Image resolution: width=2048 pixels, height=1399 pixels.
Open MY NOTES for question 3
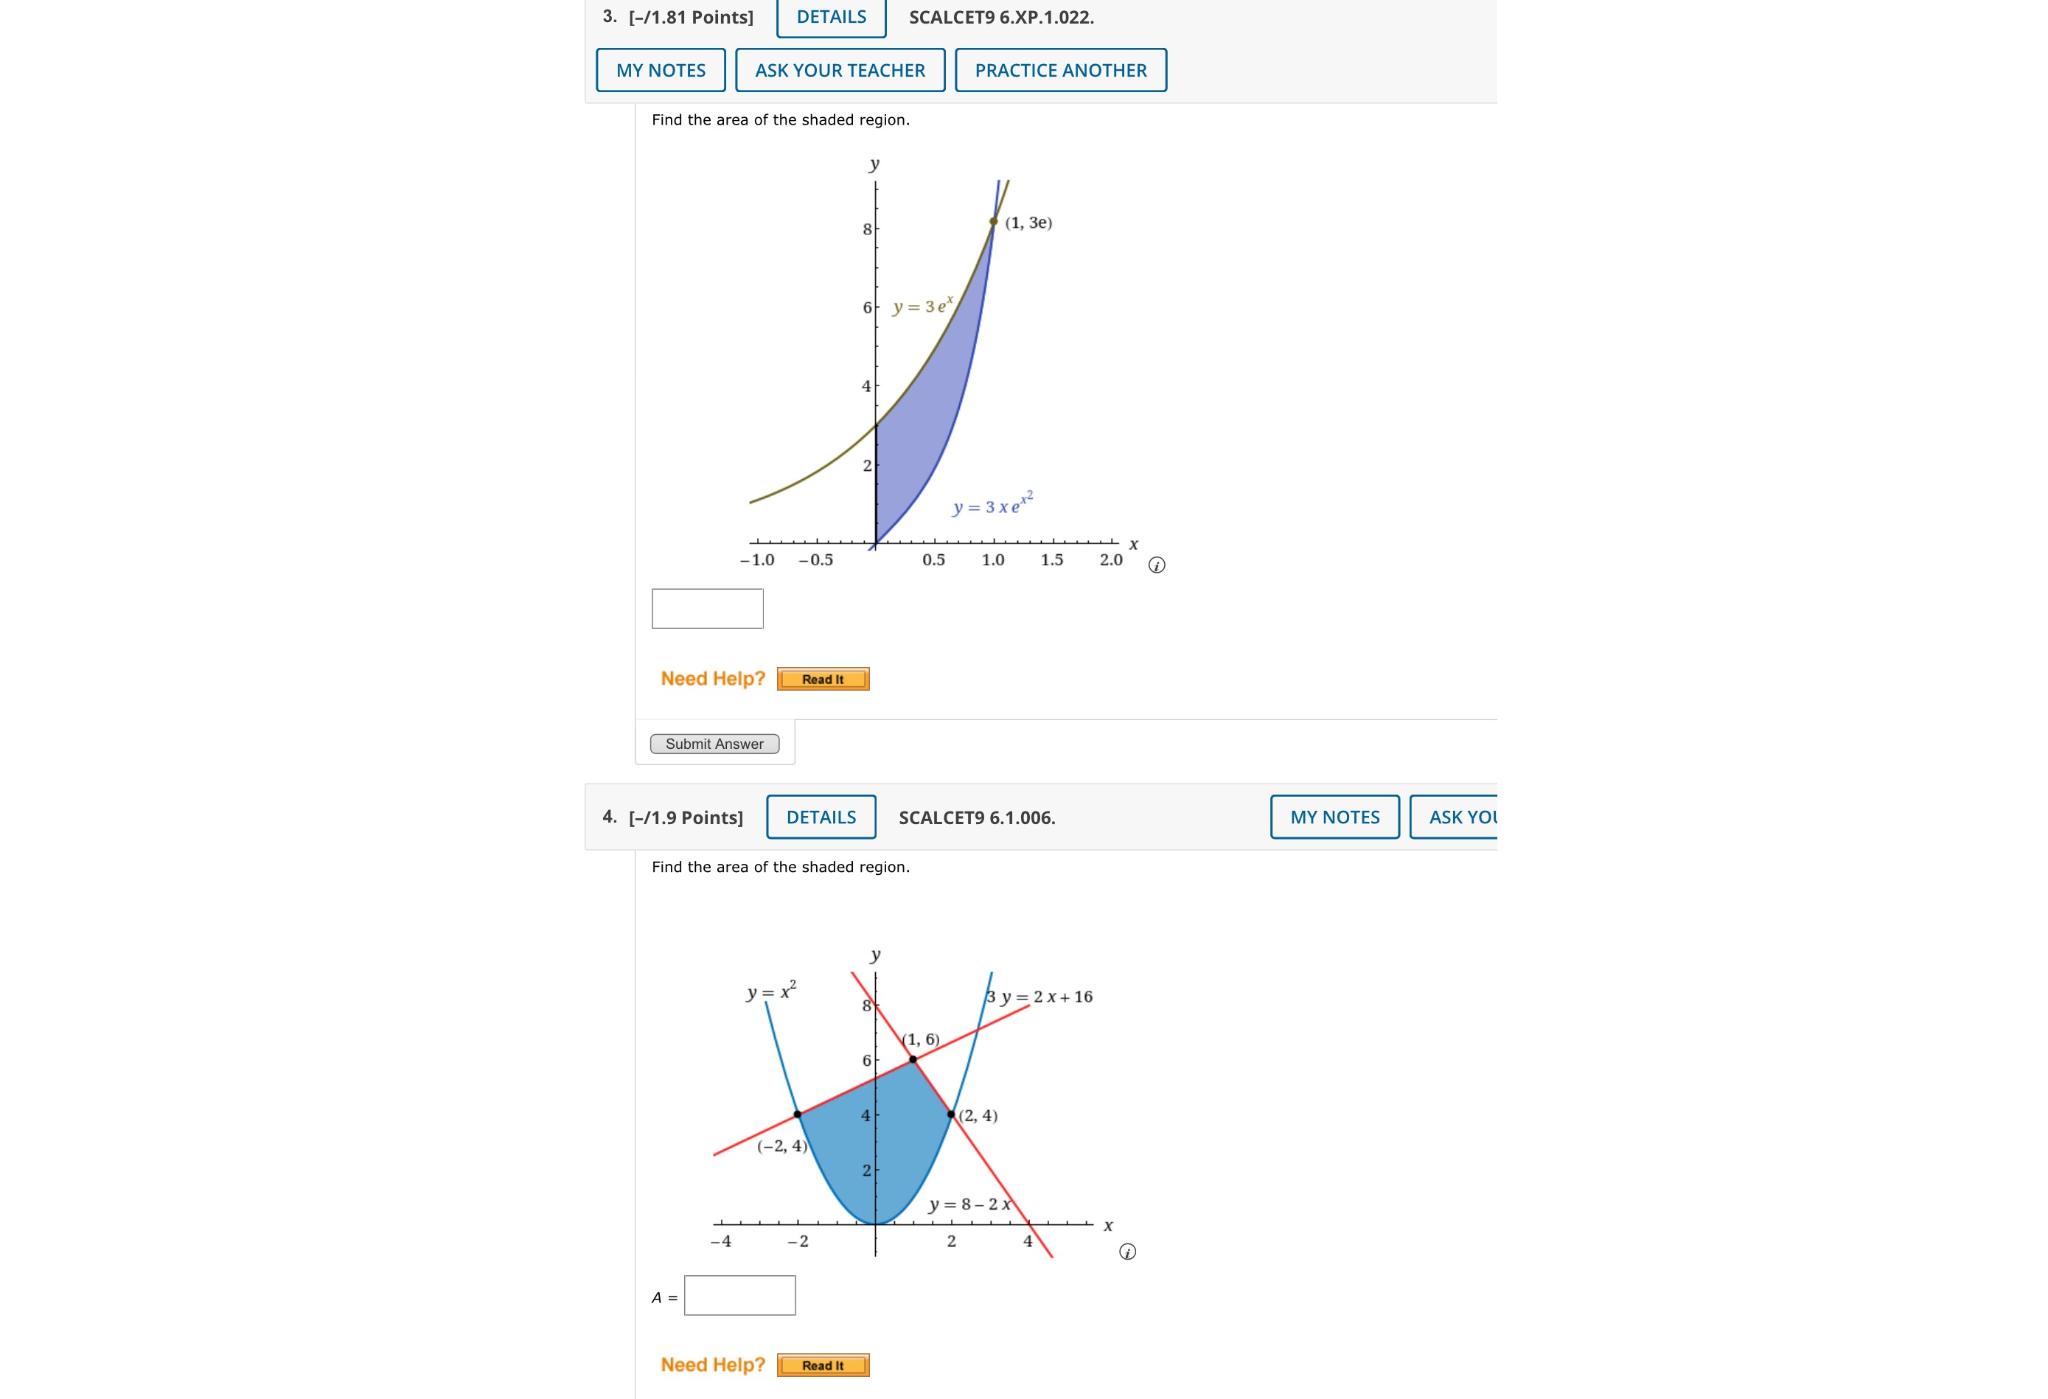coord(659,70)
